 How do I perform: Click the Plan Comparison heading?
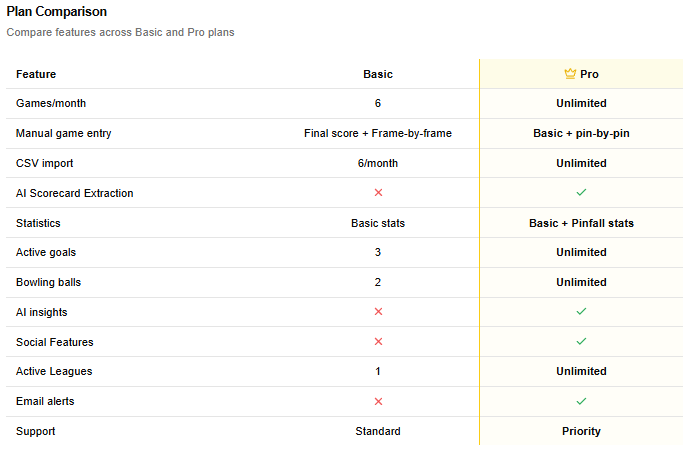(x=57, y=12)
